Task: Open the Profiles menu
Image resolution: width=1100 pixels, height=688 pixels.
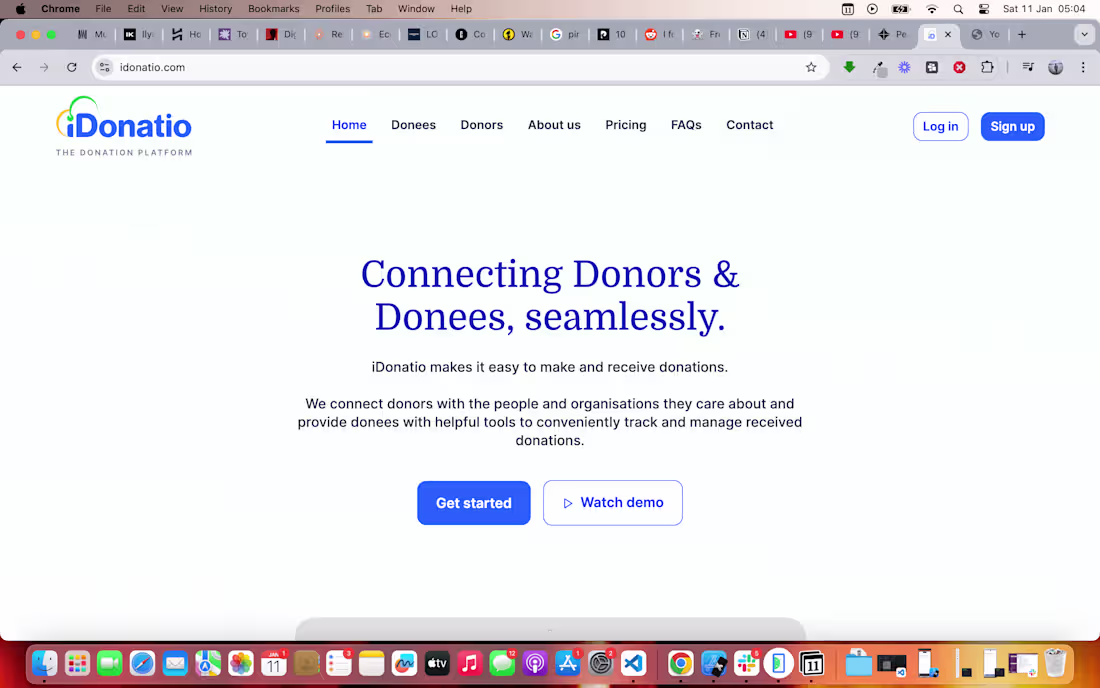Action: click(333, 9)
